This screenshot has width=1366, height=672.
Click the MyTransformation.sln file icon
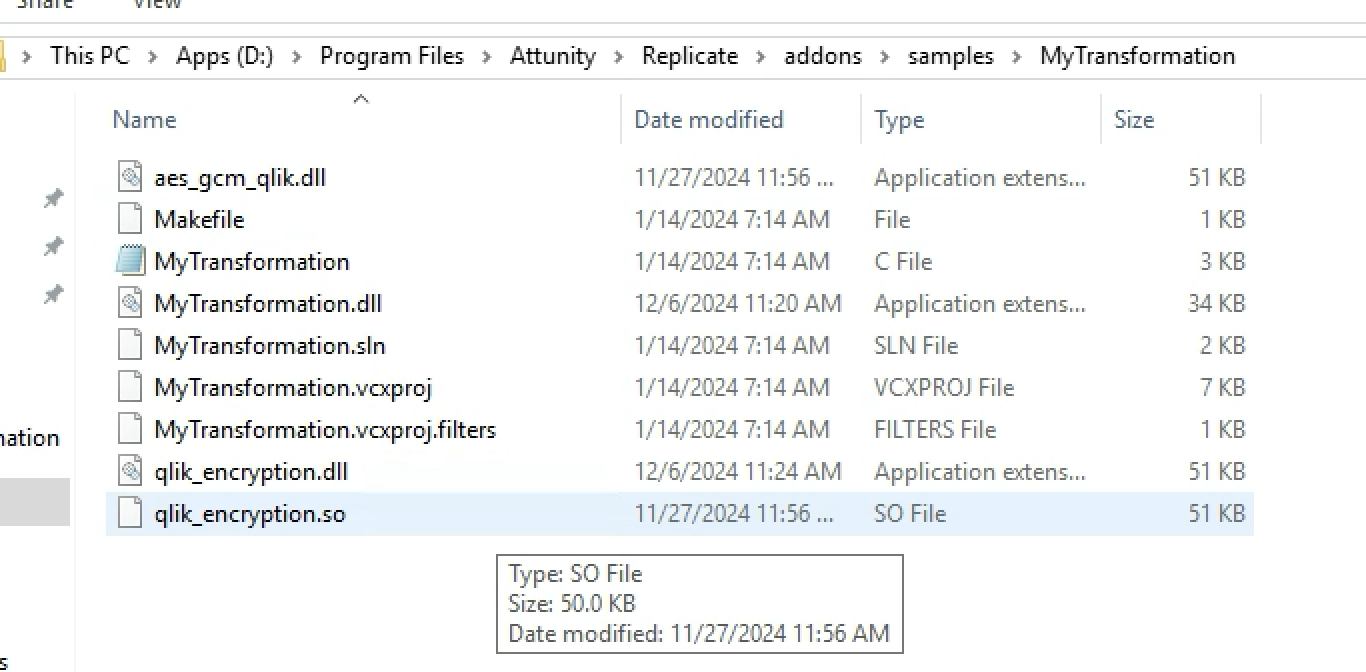(130, 346)
